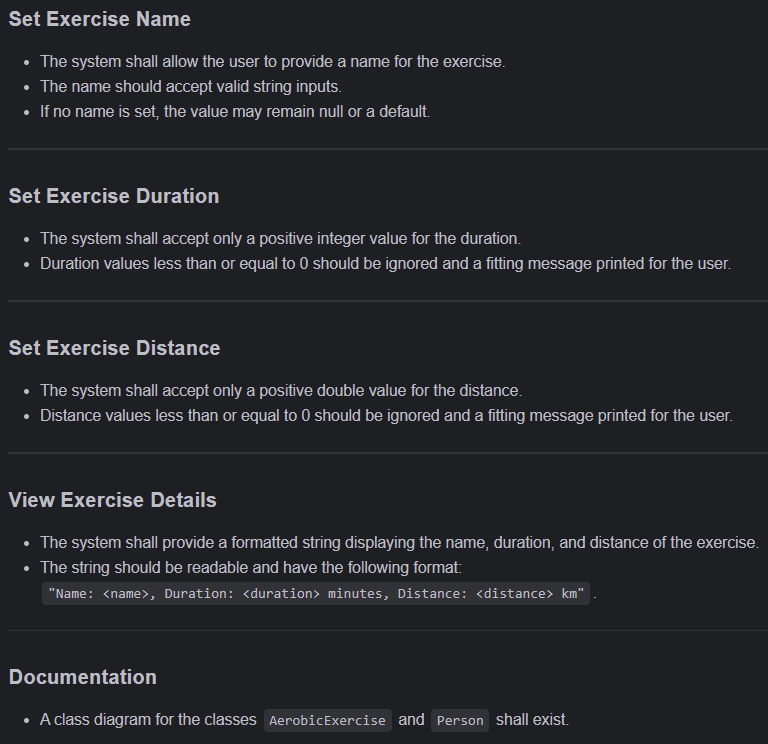Click the Set Exercise Distance heading
Screen dimensions: 768x744
[114, 348]
